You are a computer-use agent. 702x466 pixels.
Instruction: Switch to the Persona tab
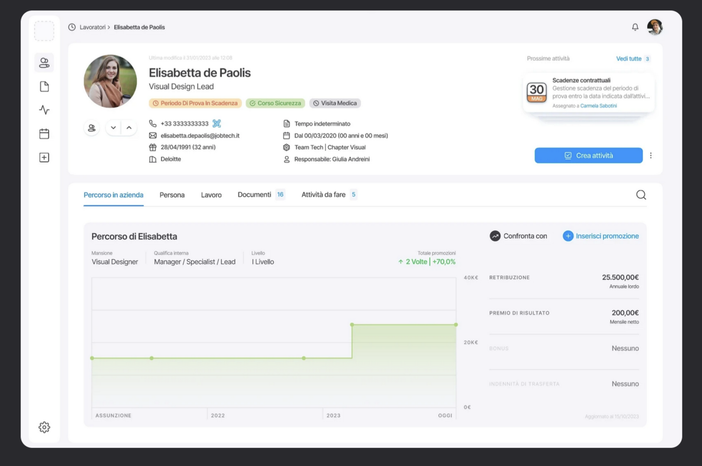[172, 195]
